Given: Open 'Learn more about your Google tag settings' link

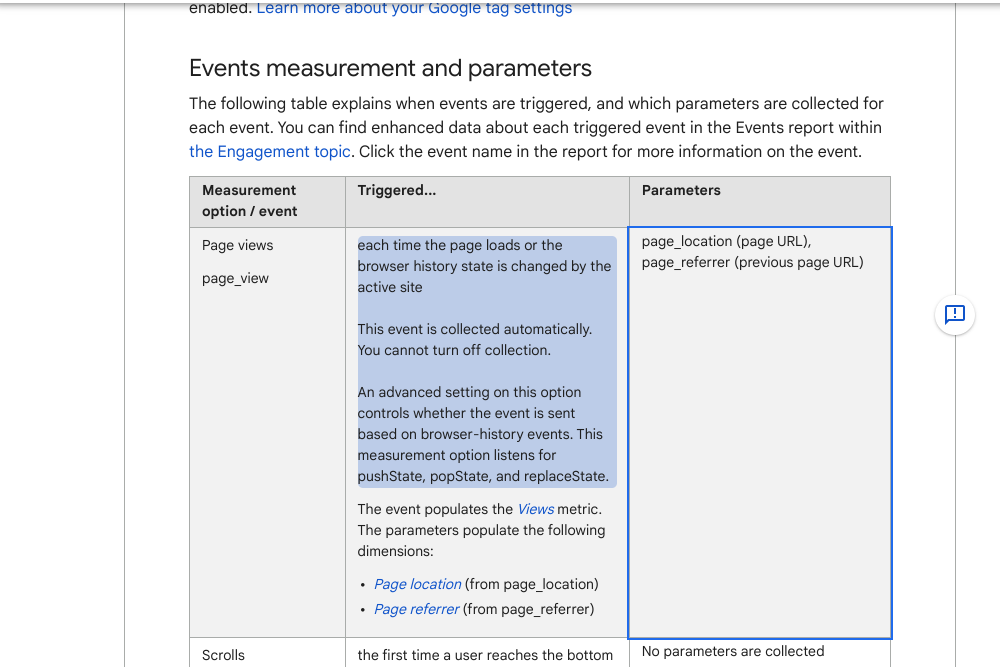Looking at the screenshot, I should [x=414, y=8].
